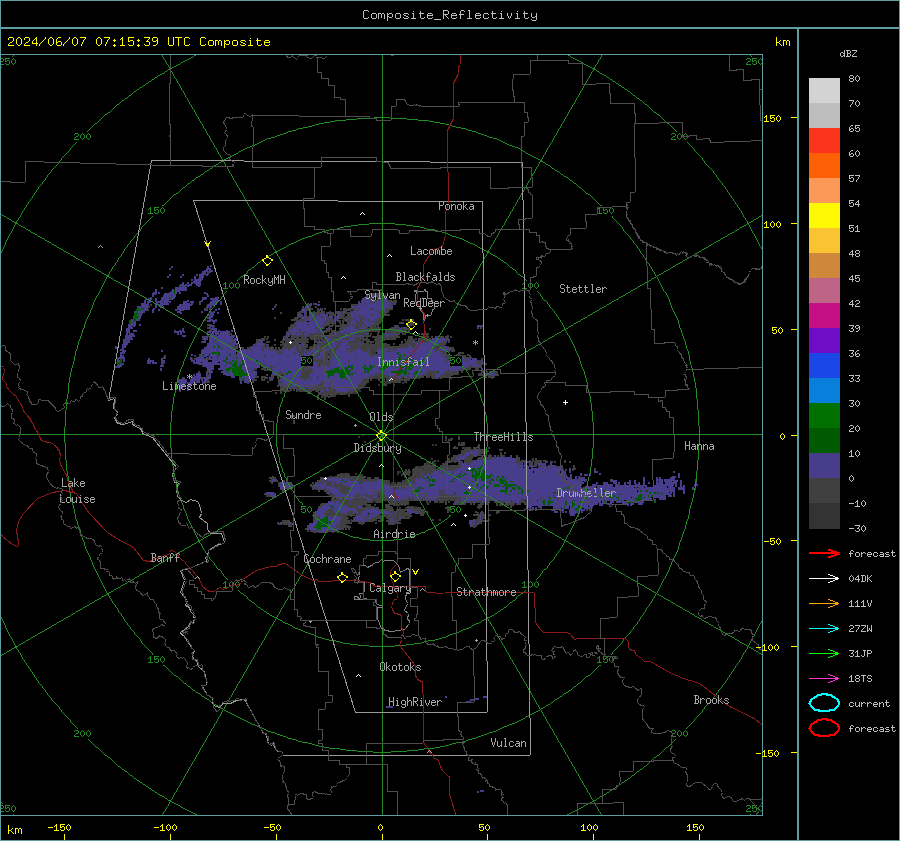Click the red forecast arrow in the legend
900x841 pixels.
click(x=824, y=553)
